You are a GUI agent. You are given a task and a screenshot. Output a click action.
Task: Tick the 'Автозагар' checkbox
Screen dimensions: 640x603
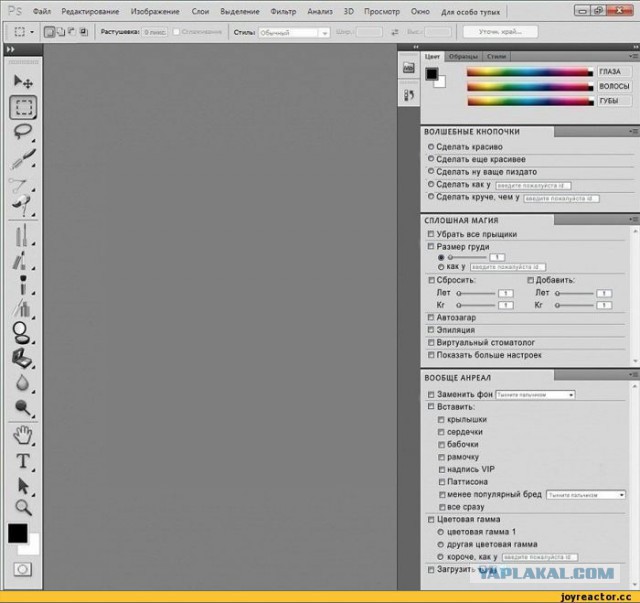431,317
